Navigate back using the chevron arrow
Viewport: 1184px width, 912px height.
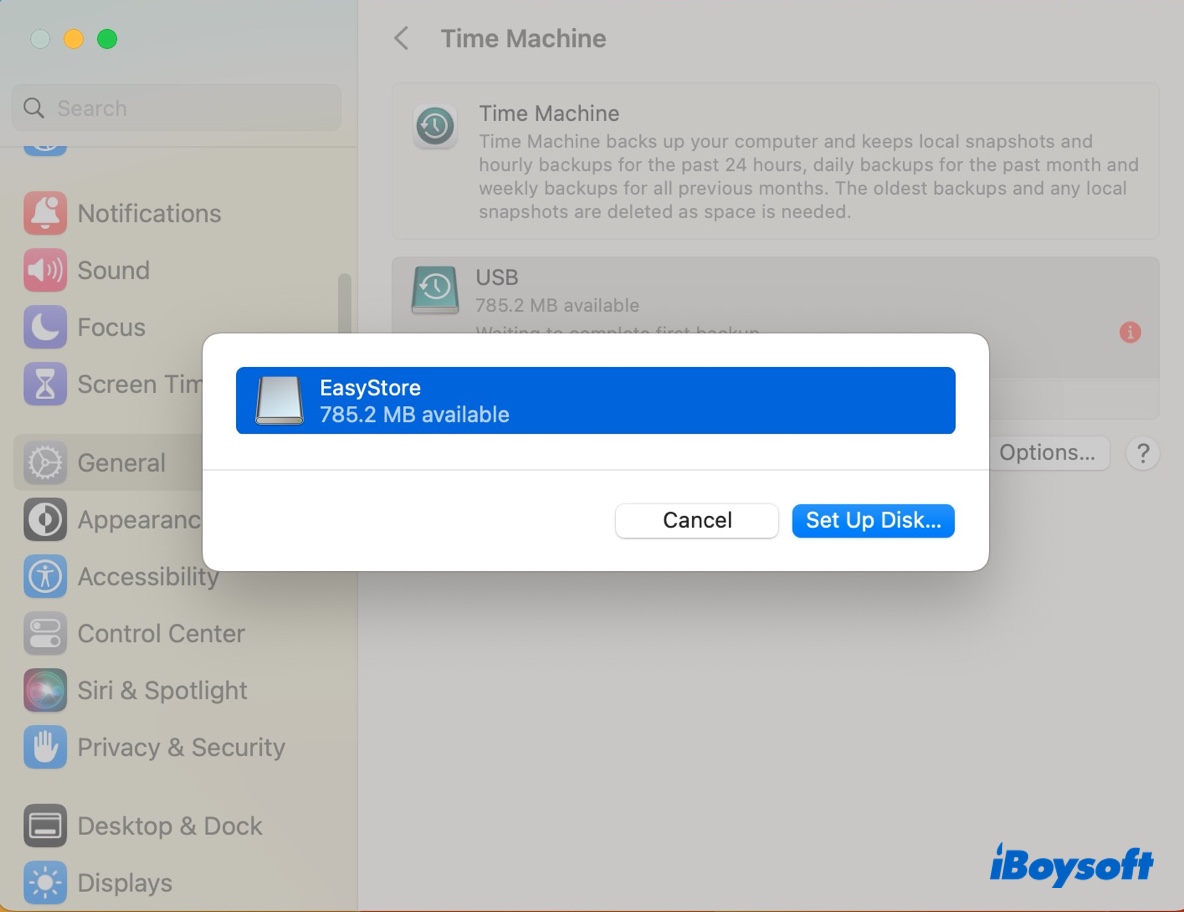point(400,38)
